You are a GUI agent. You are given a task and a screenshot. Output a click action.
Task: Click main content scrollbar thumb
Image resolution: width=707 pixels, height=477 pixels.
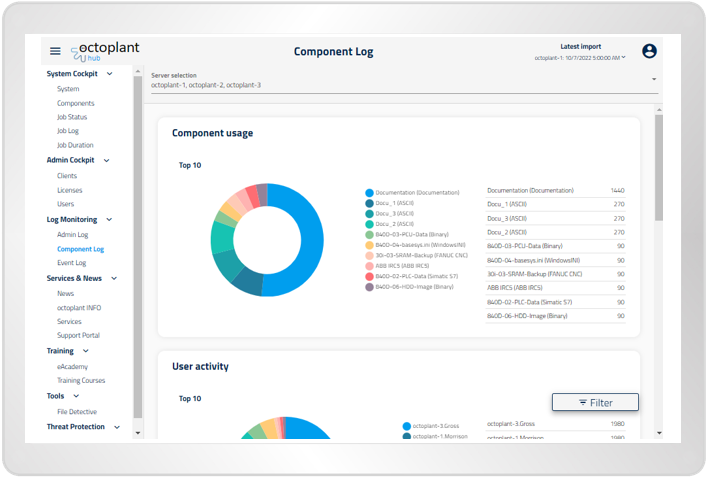pos(659,167)
